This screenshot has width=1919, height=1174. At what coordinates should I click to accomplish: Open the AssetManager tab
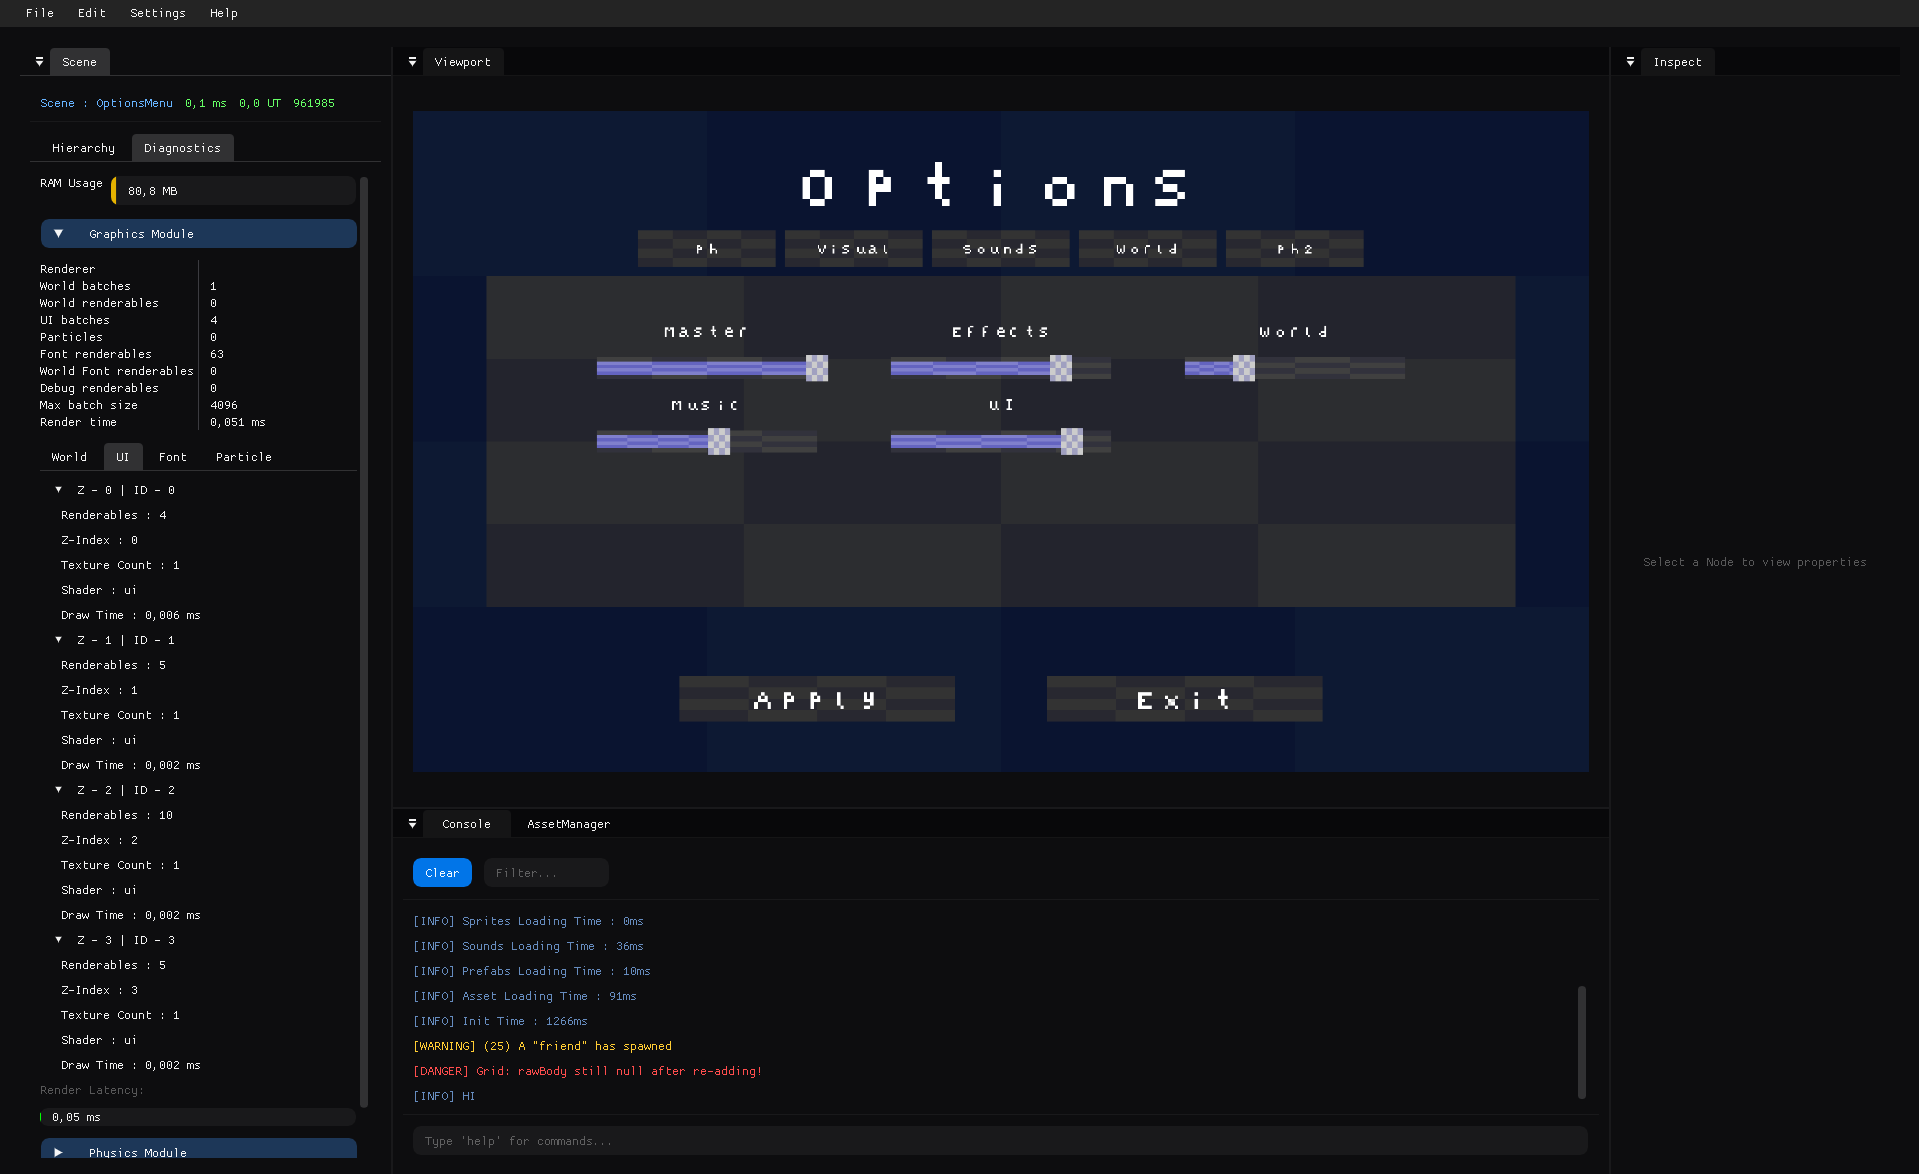point(568,824)
